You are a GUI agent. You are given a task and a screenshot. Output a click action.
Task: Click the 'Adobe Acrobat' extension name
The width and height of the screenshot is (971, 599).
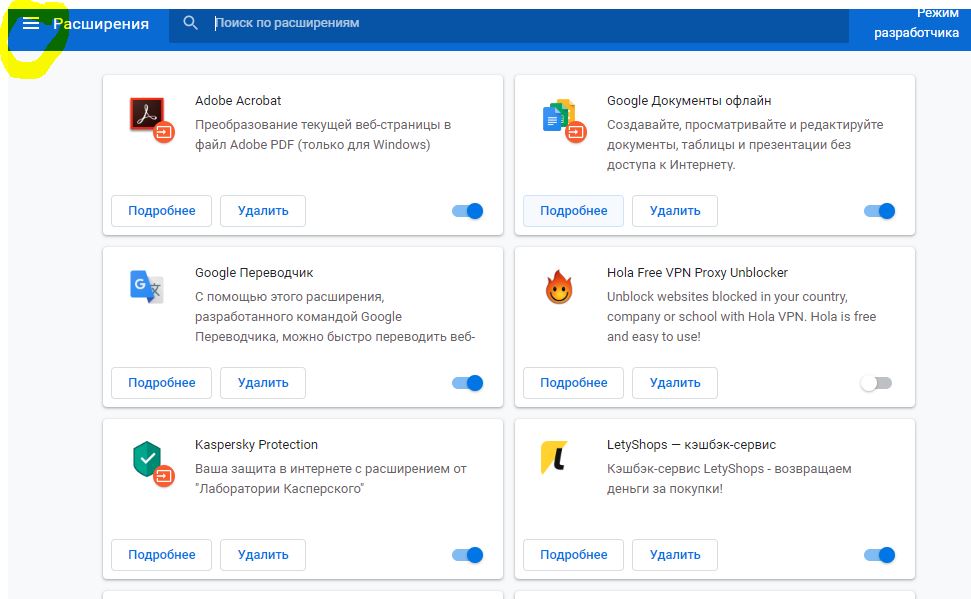point(238,100)
